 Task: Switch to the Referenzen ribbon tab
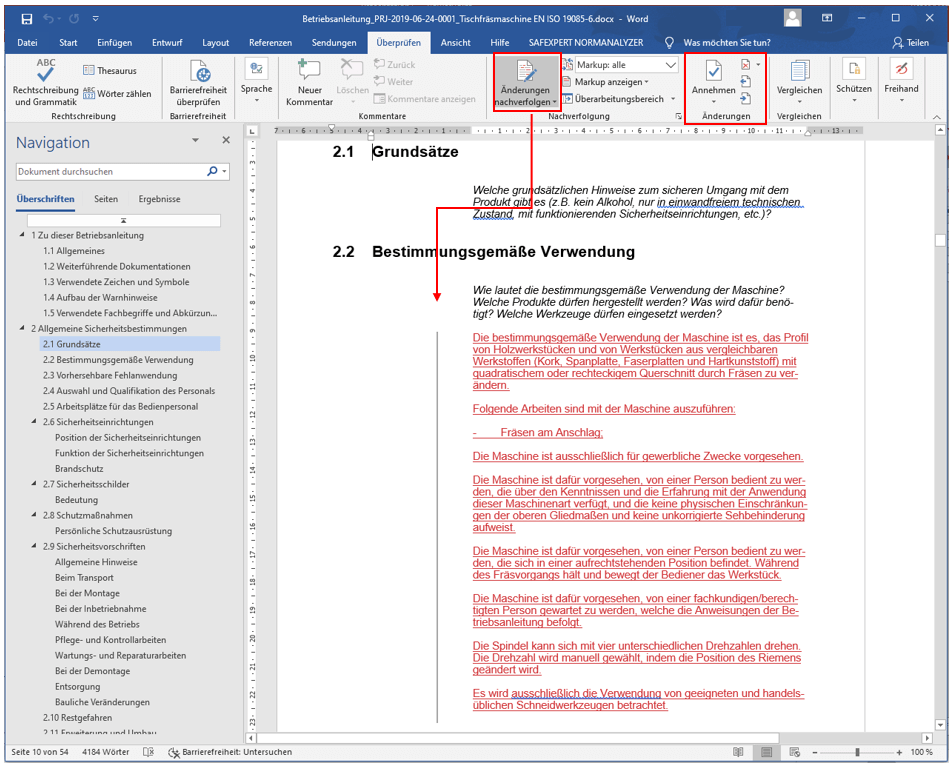pos(270,43)
